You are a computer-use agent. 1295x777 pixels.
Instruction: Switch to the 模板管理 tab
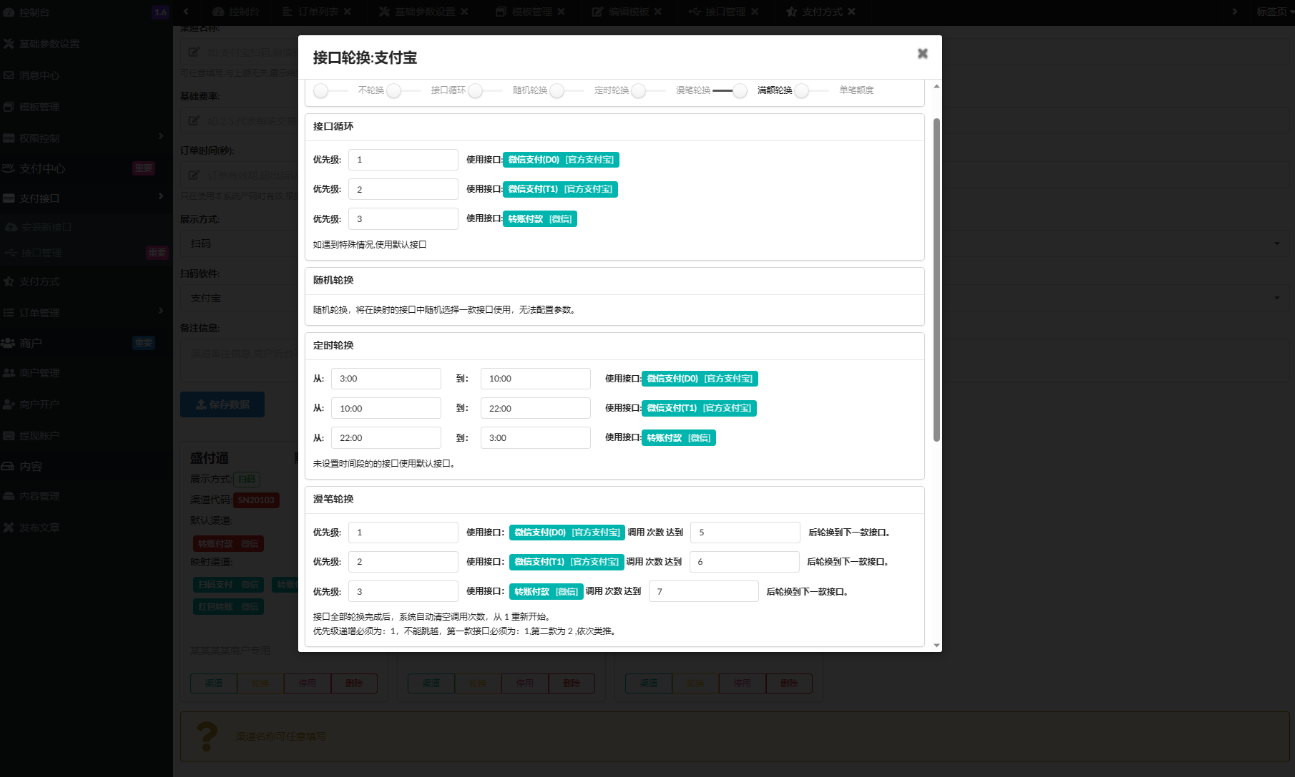pyautogui.click(x=531, y=12)
